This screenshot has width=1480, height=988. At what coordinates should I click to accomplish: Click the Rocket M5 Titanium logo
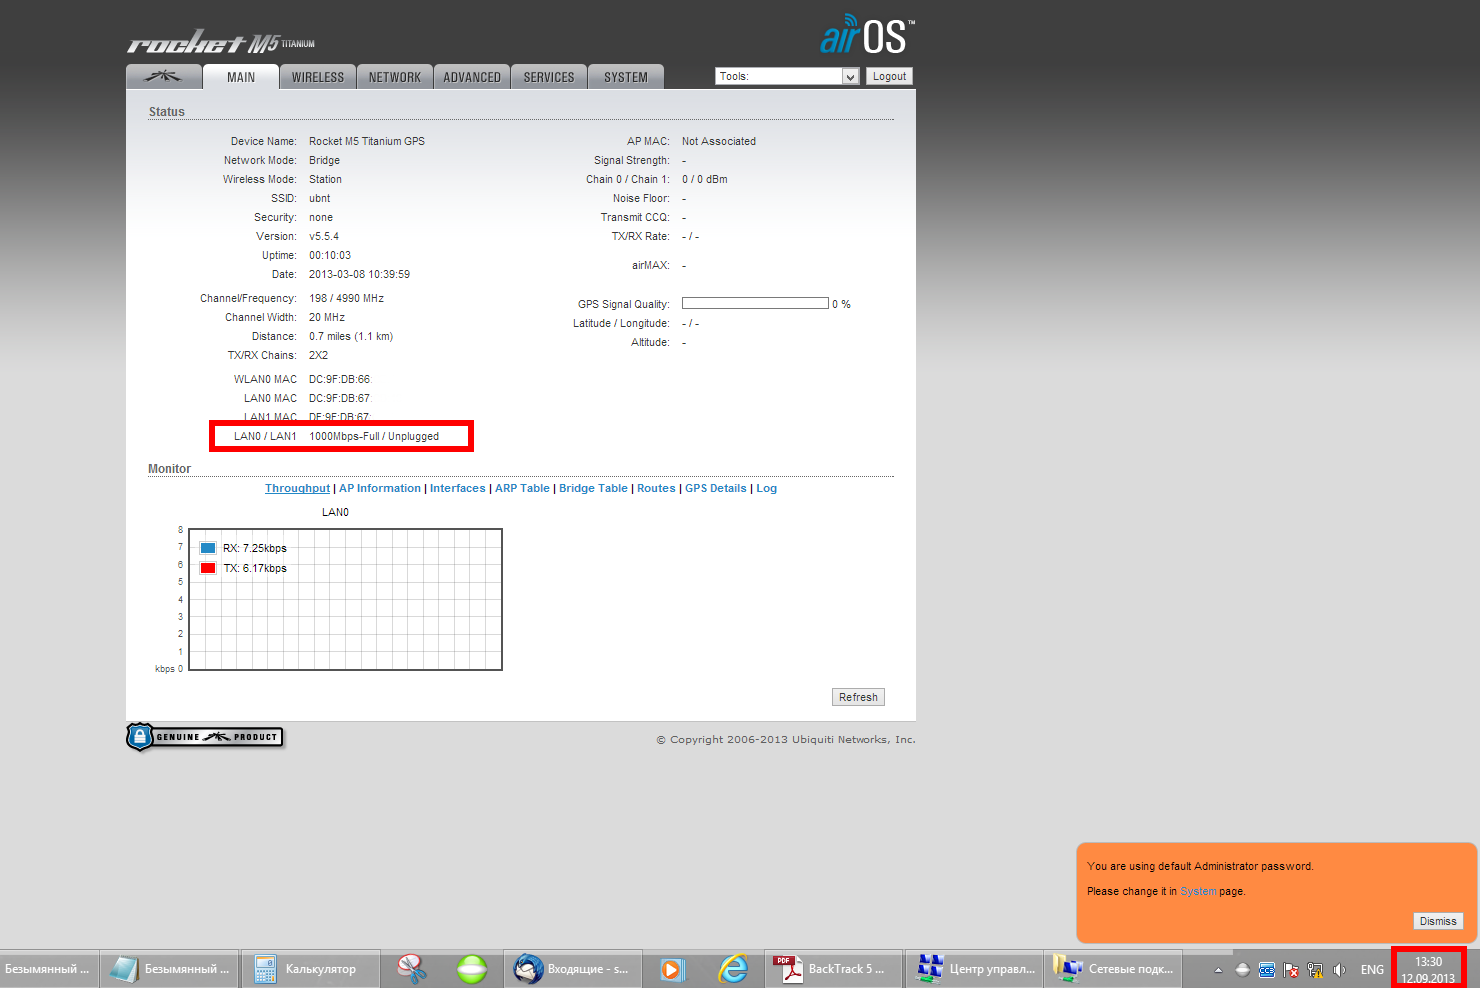coord(221,42)
